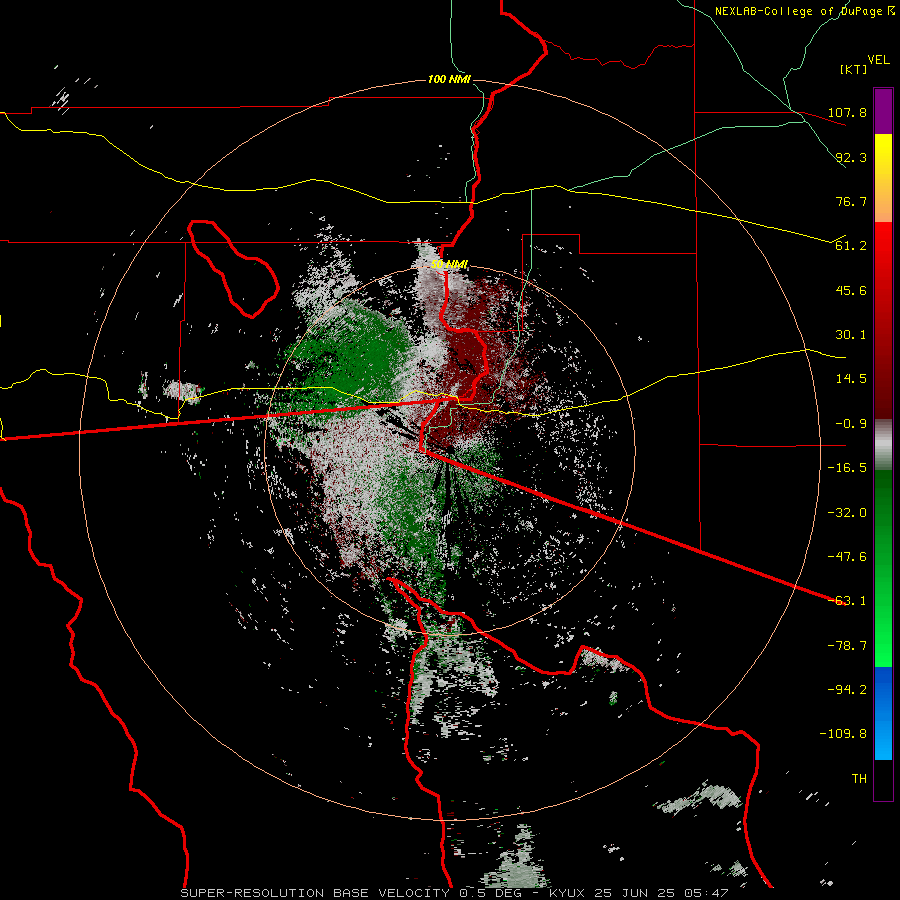The image size is (900, 900).
Task: Select the -47.6 knot scale value
Action: [x=848, y=557]
